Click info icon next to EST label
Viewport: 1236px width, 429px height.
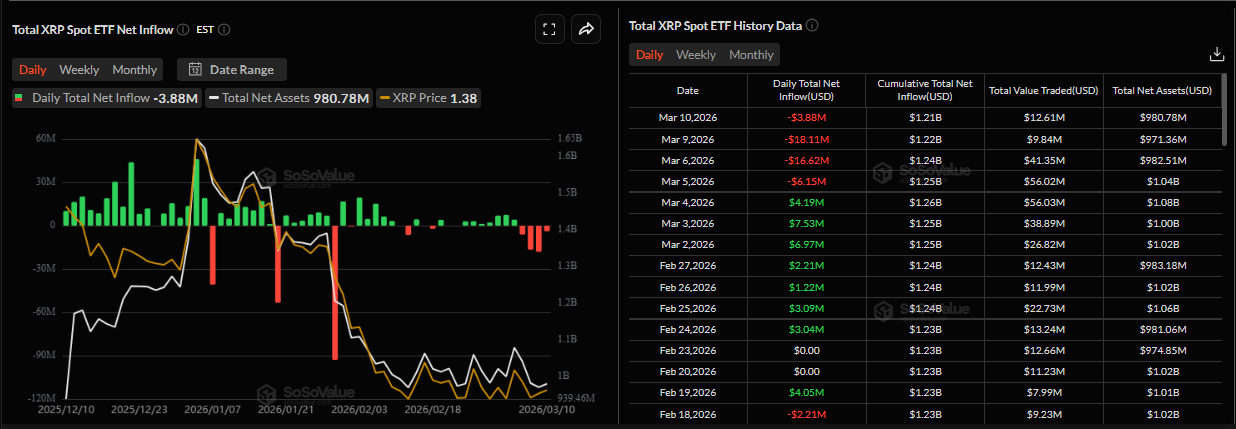tap(224, 30)
